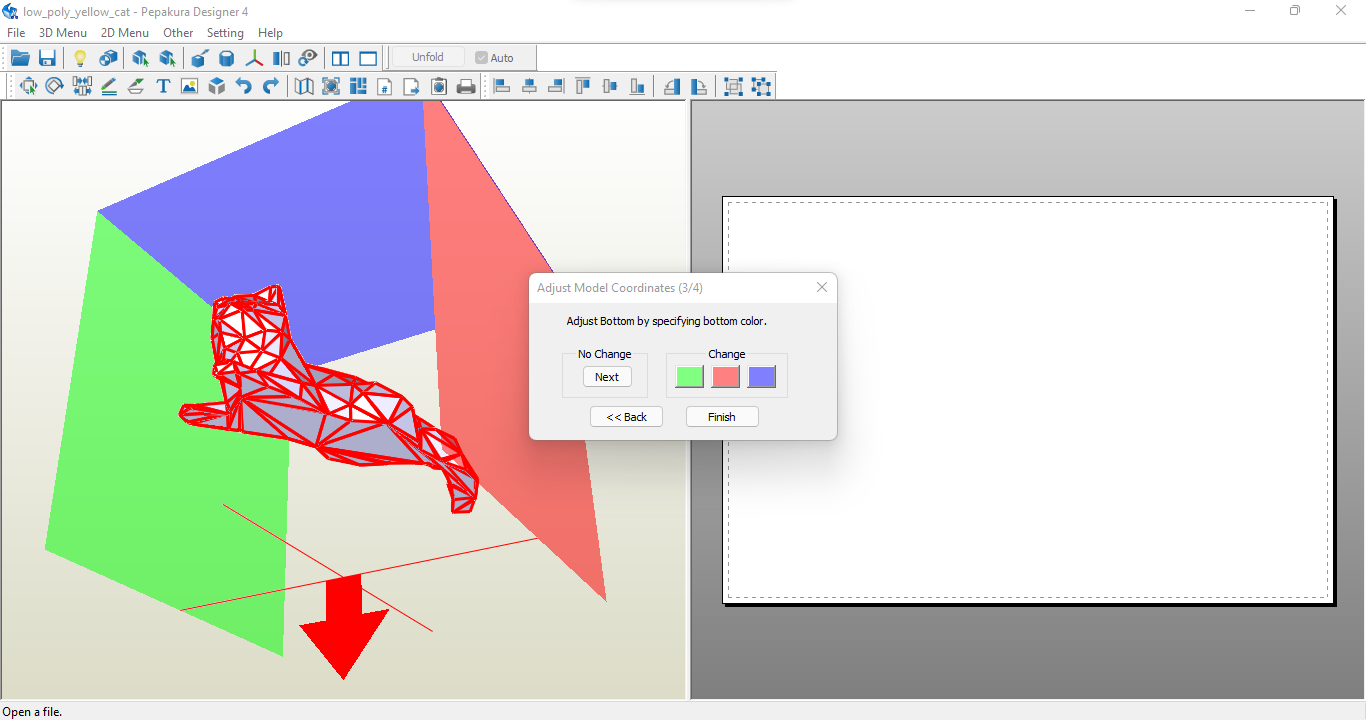This screenshot has height=720, width=1366.
Task: Click the page-with-arrow export icon
Action: click(x=412, y=86)
